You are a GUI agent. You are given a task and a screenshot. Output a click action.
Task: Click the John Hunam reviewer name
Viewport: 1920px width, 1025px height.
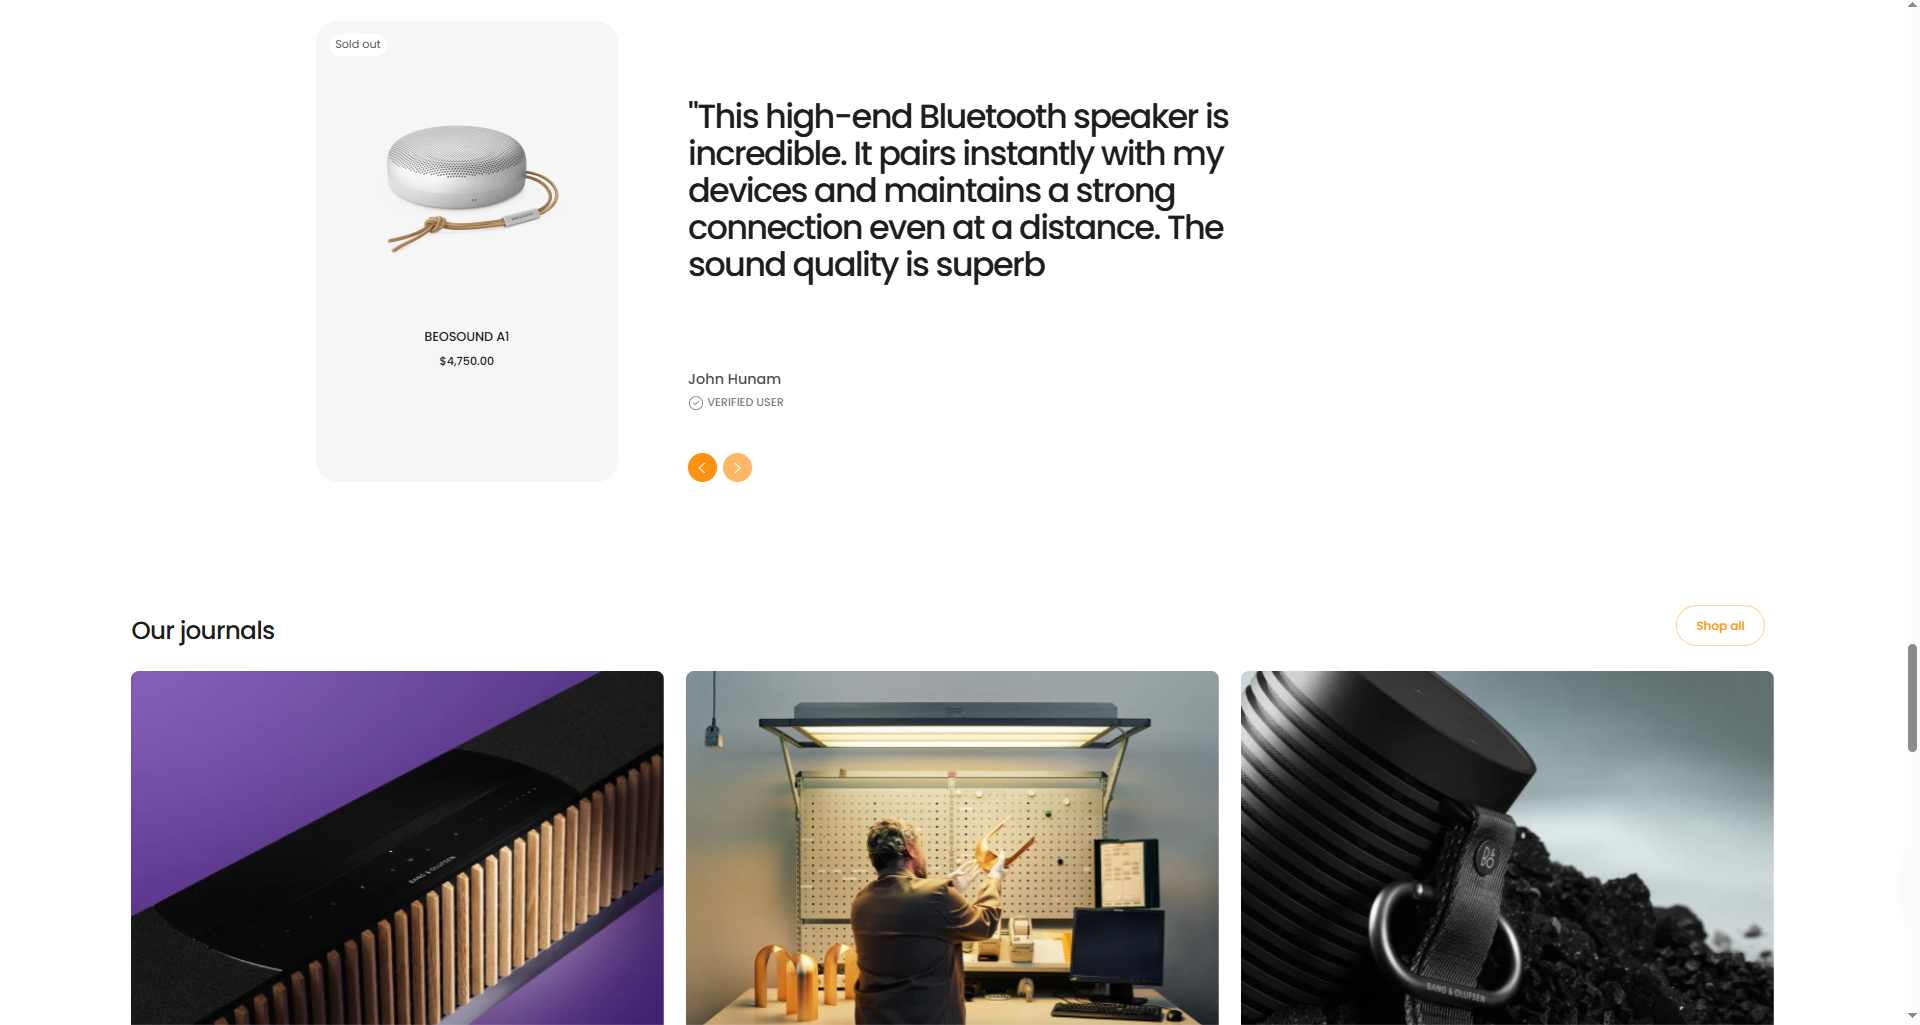coord(734,379)
